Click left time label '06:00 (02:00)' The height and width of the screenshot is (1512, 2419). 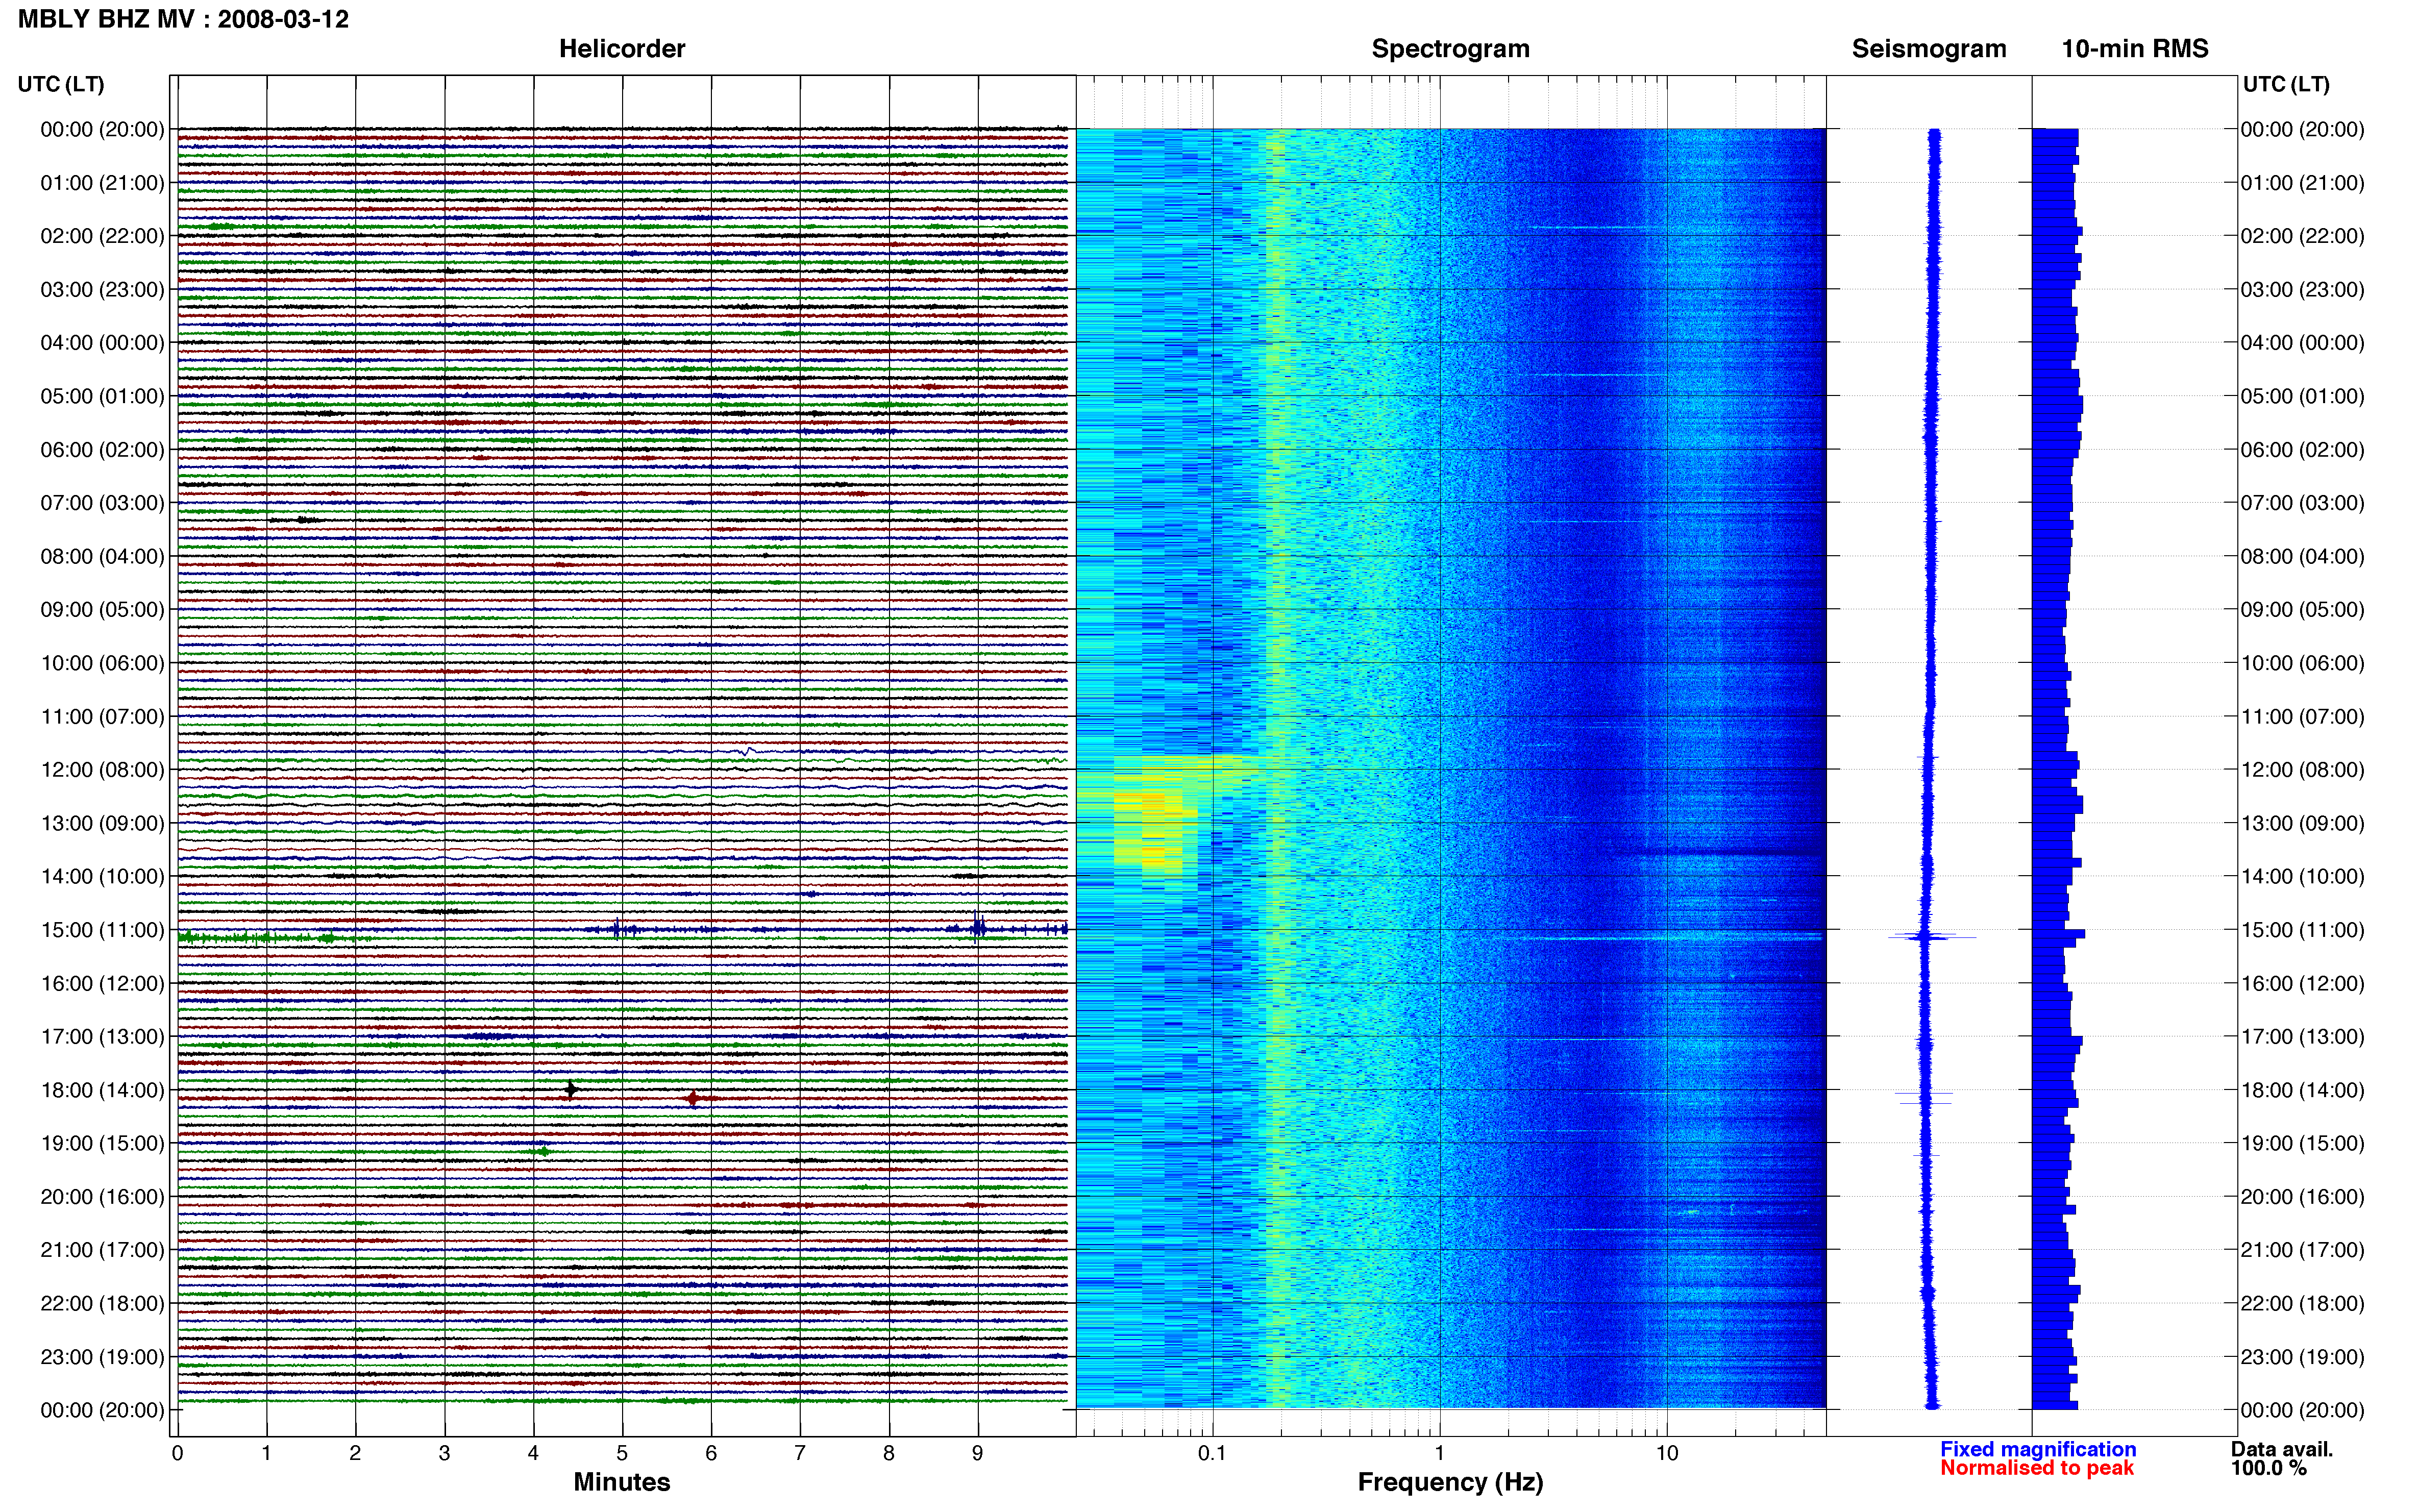(x=102, y=450)
